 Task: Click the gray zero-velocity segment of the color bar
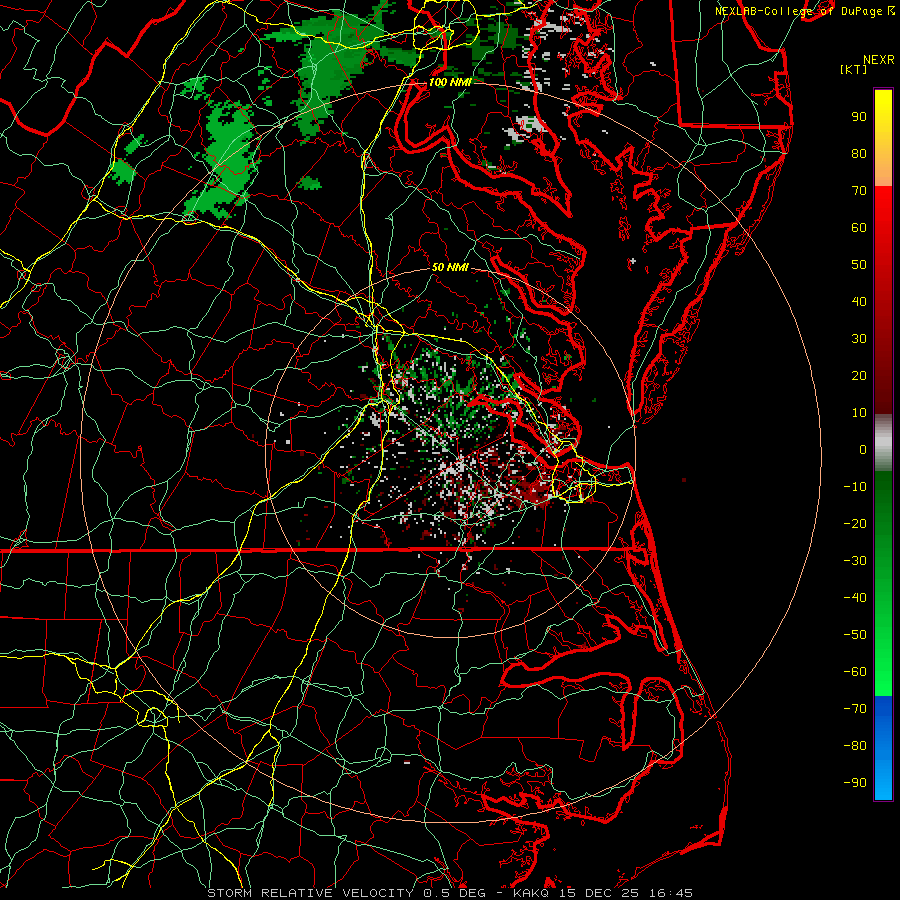pos(883,443)
